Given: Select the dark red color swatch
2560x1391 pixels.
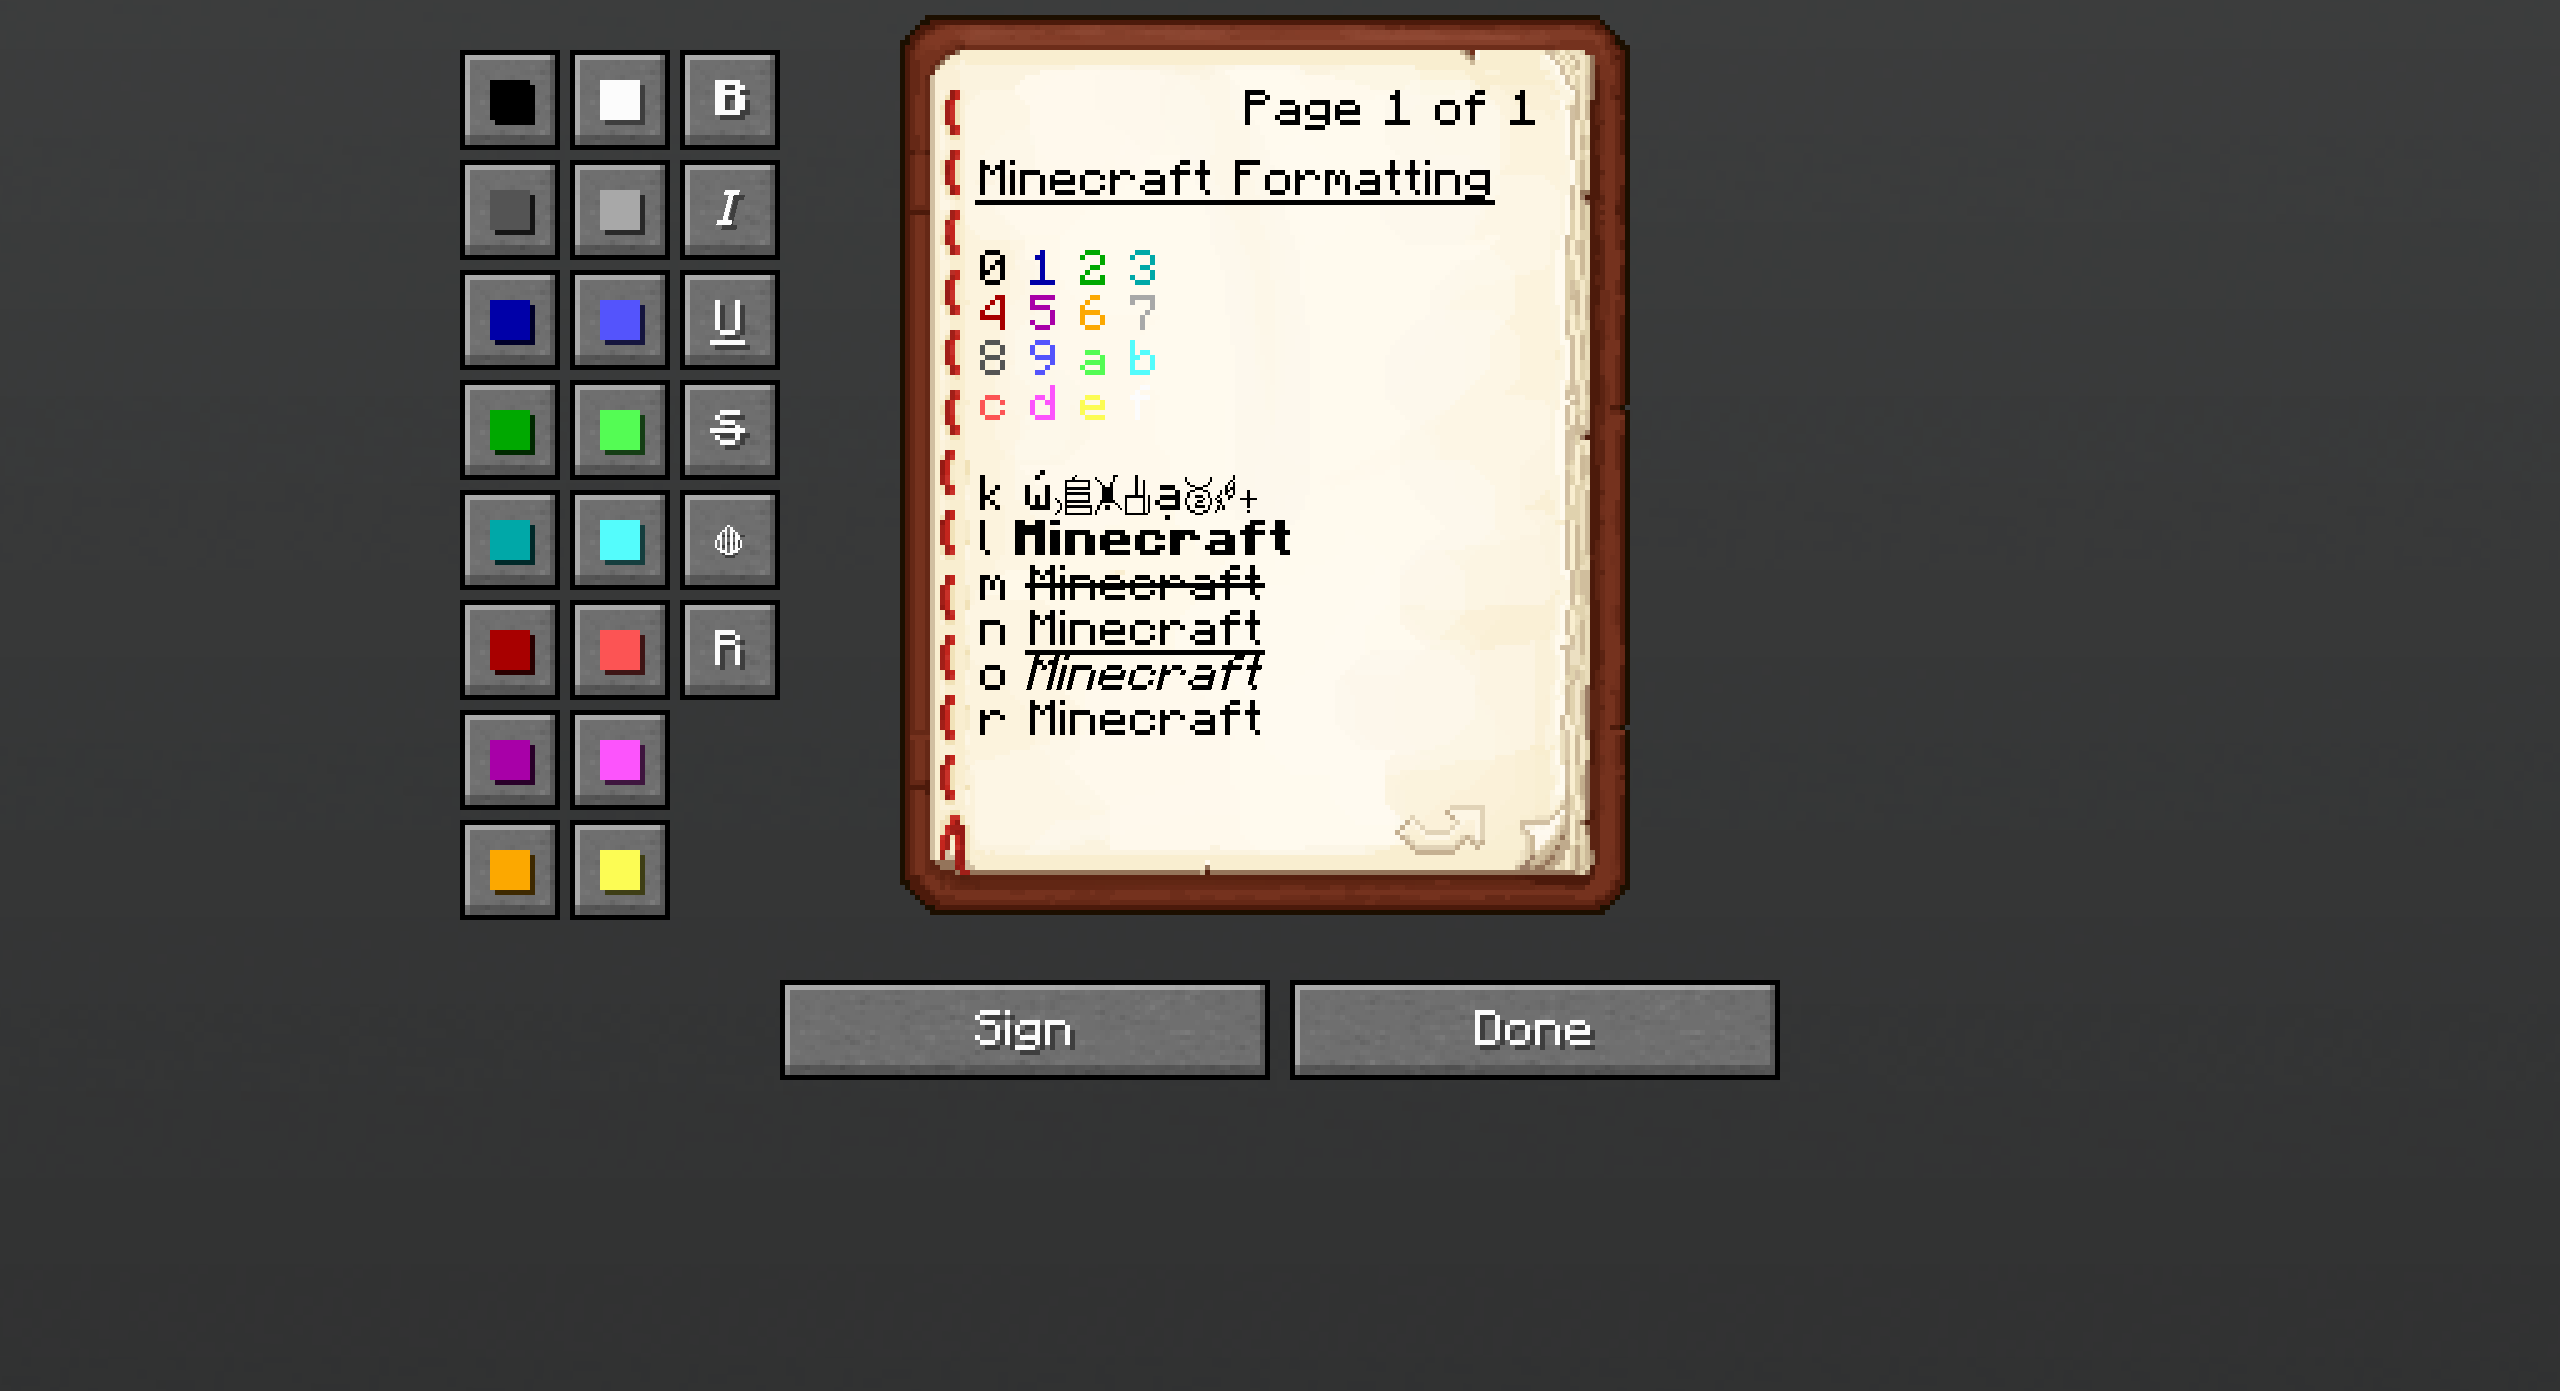Looking at the screenshot, I should click(x=510, y=650).
